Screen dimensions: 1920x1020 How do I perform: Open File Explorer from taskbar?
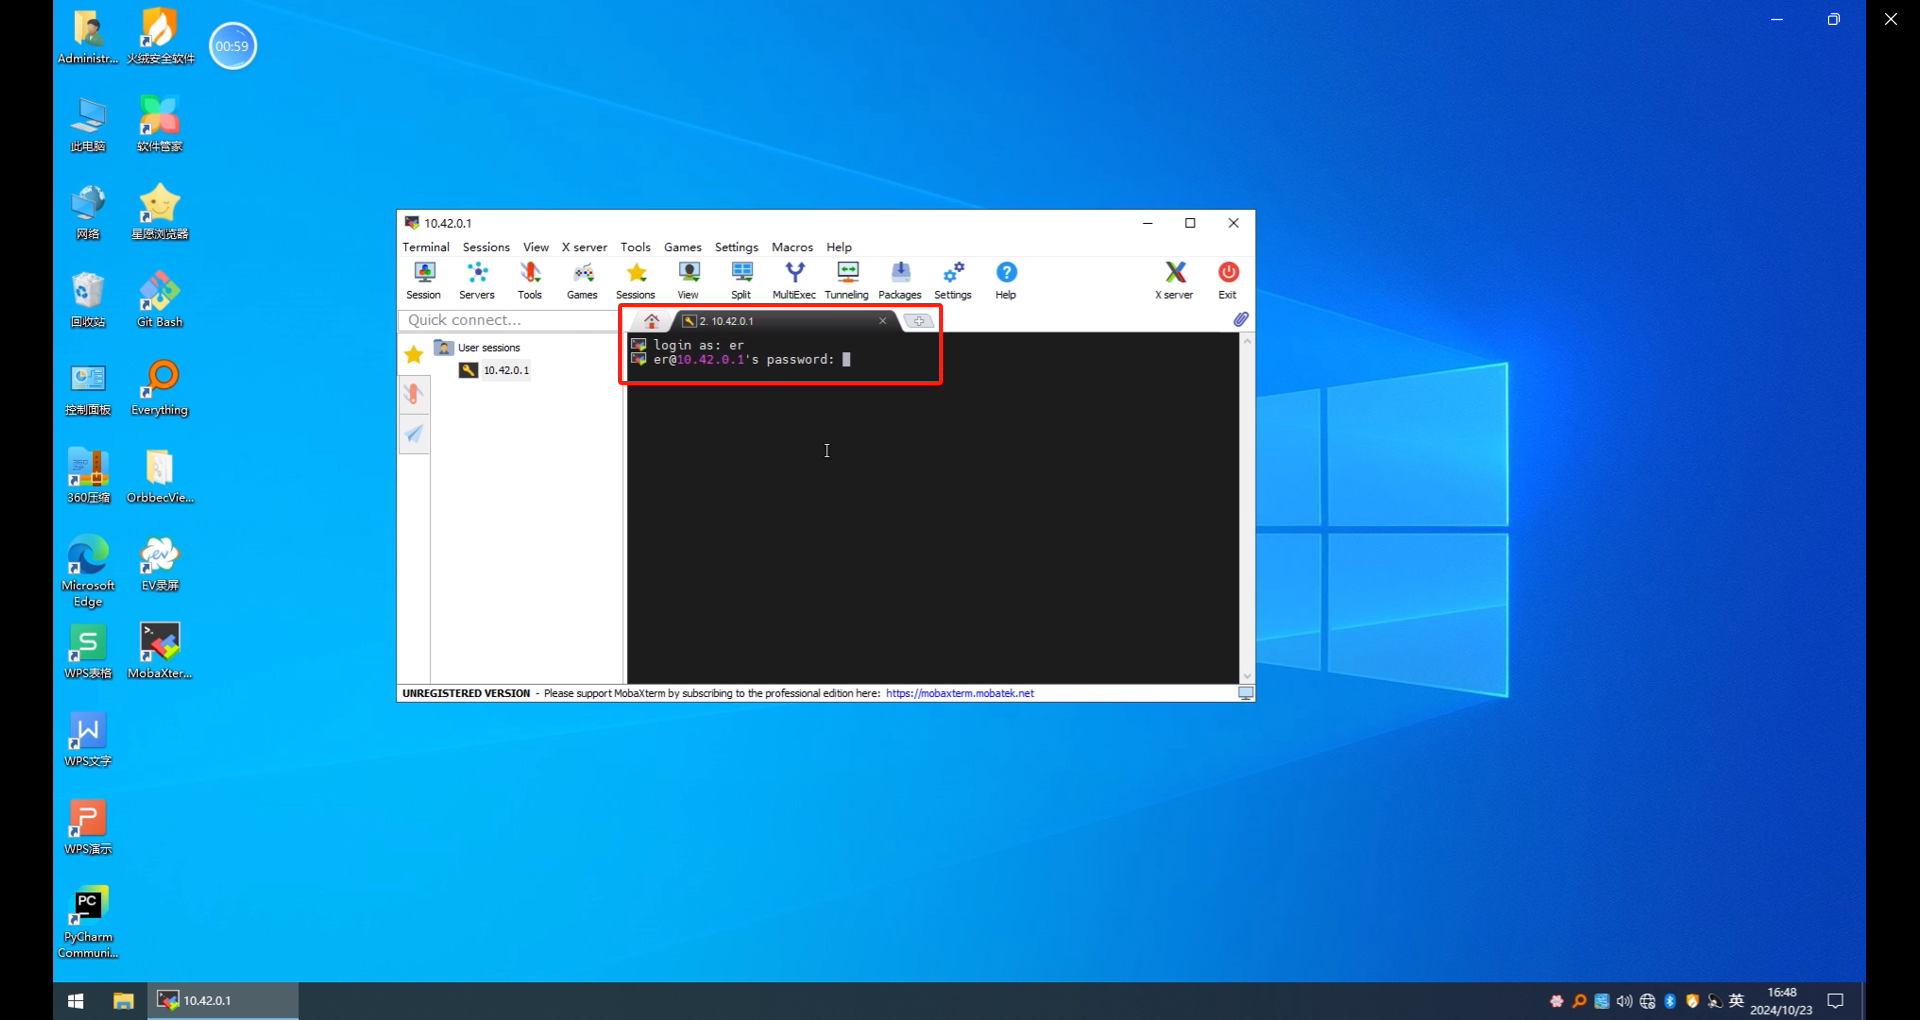(x=123, y=1001)
